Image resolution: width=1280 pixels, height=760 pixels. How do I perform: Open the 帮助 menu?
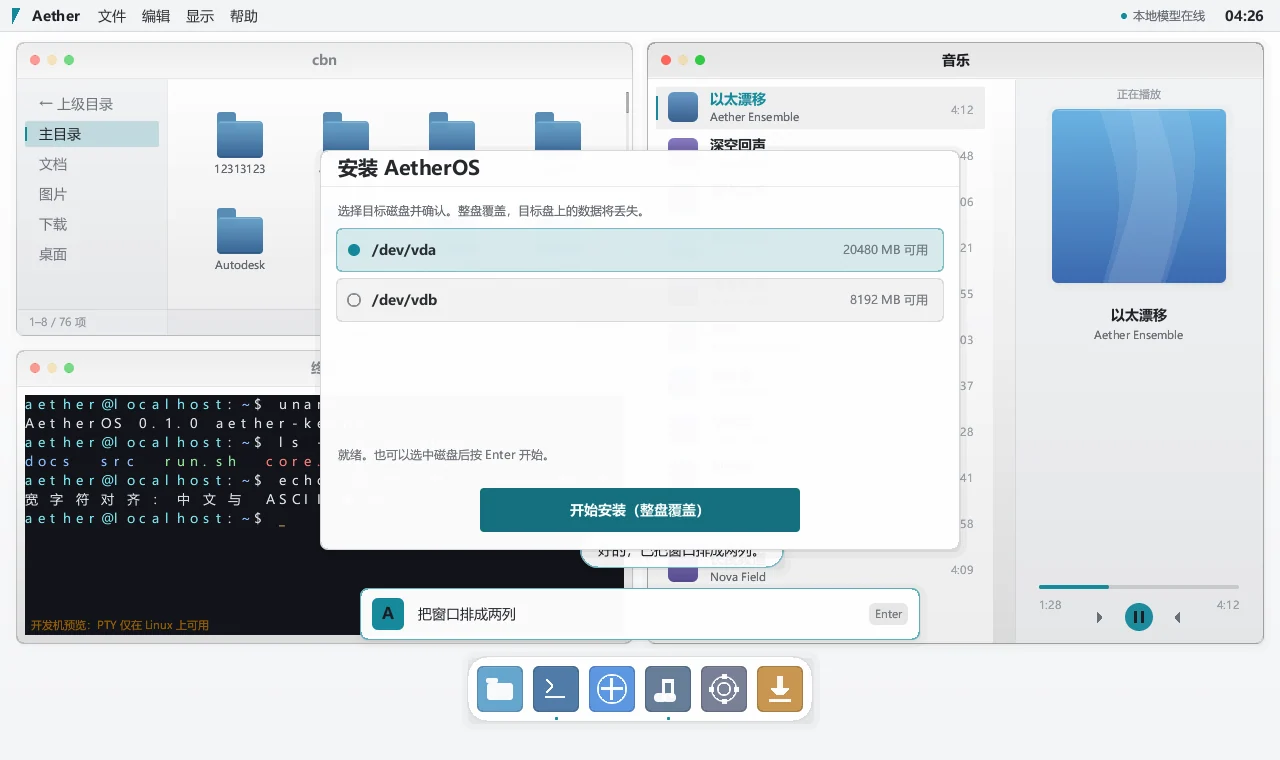point(244,16)
